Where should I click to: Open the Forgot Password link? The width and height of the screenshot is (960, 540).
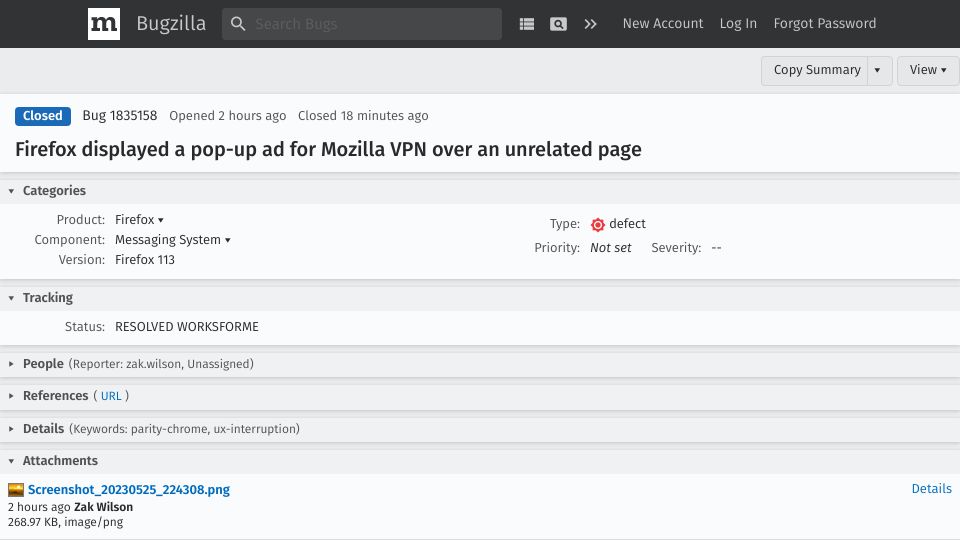click(825, 23)
